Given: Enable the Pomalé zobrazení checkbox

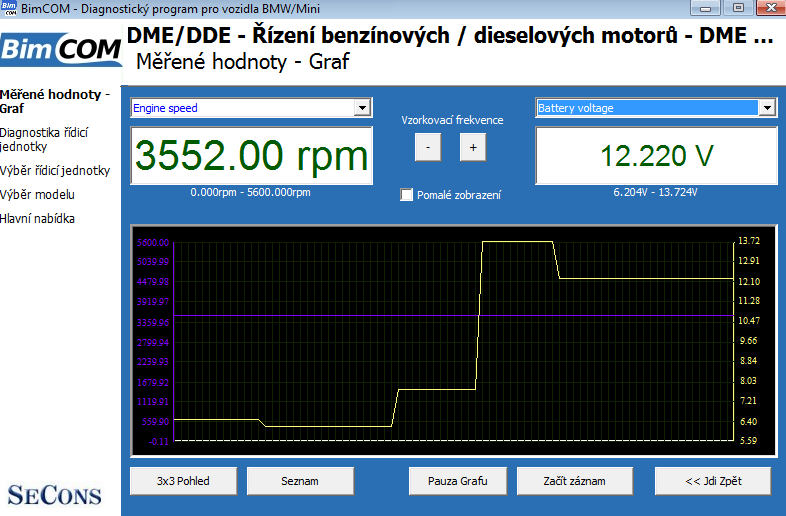Looking at the screenshot, I should [x=407, y=195].
